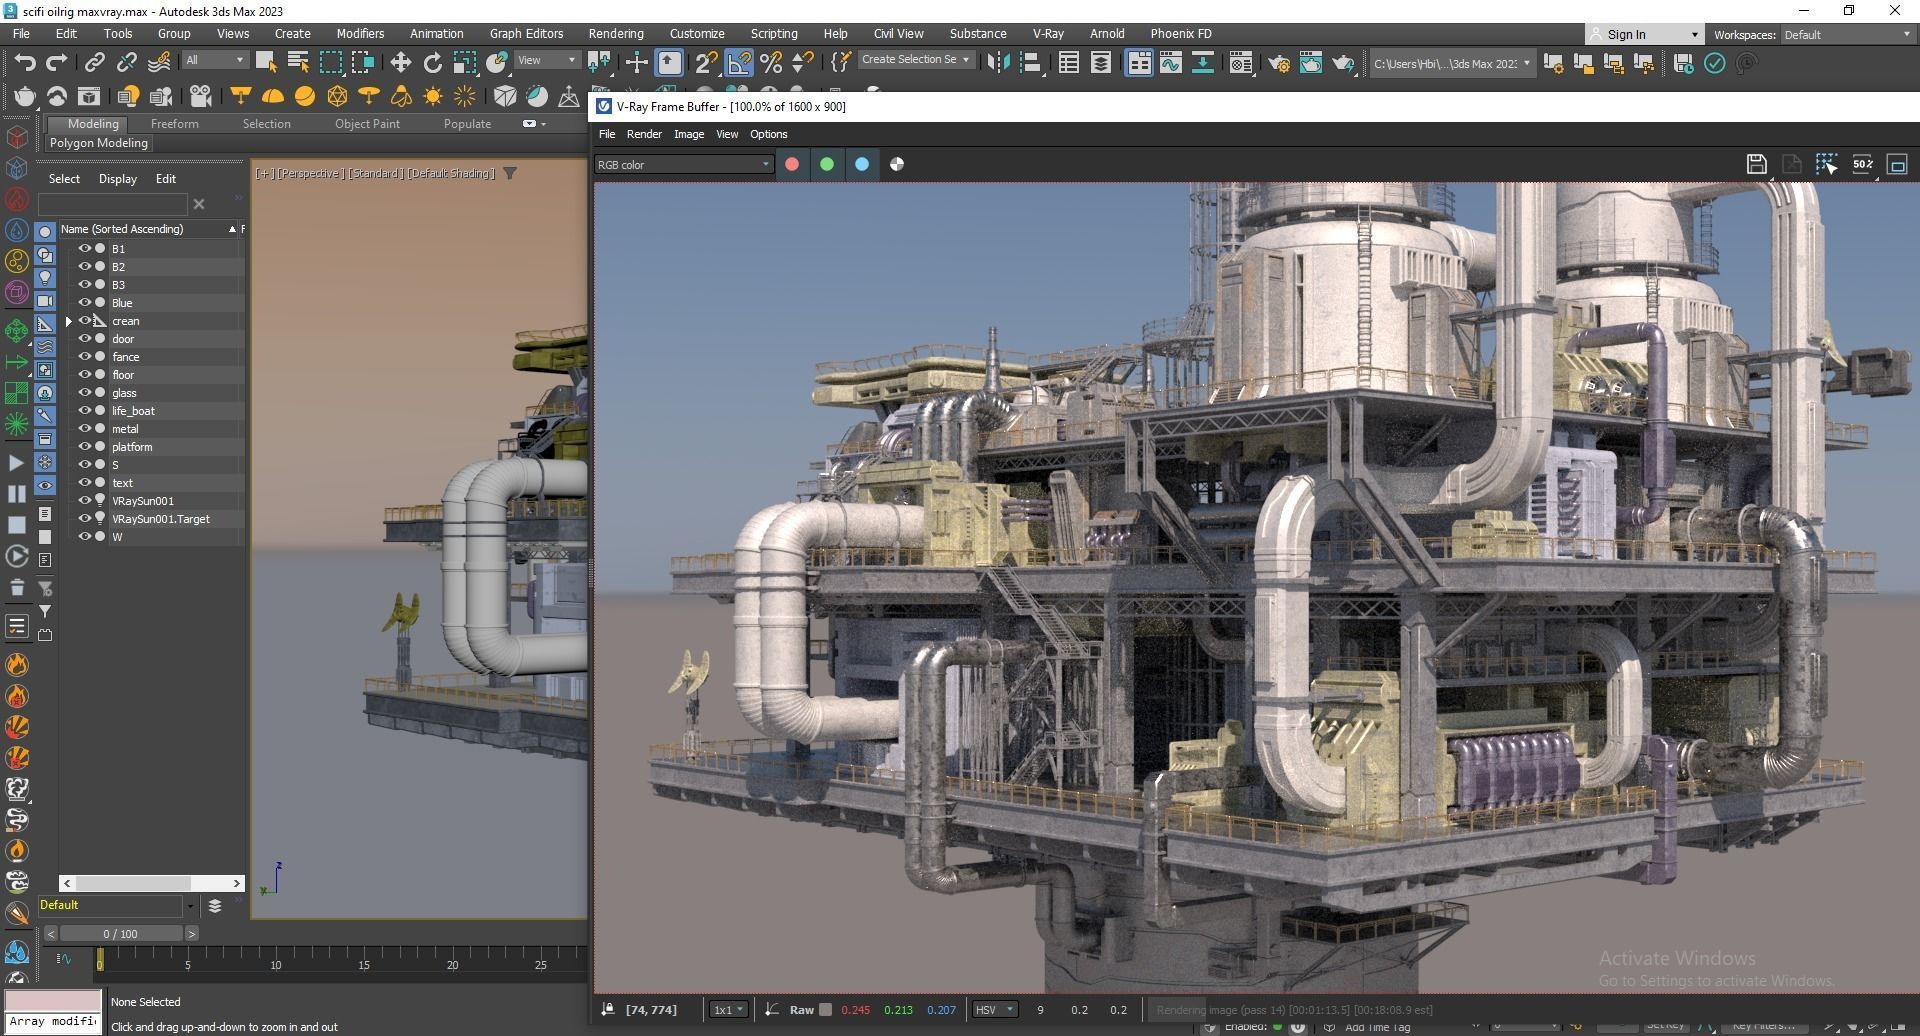Expand the crean group in scene explorer
This screenshot has width=1920, height=1036.
(x=69, y=321)
